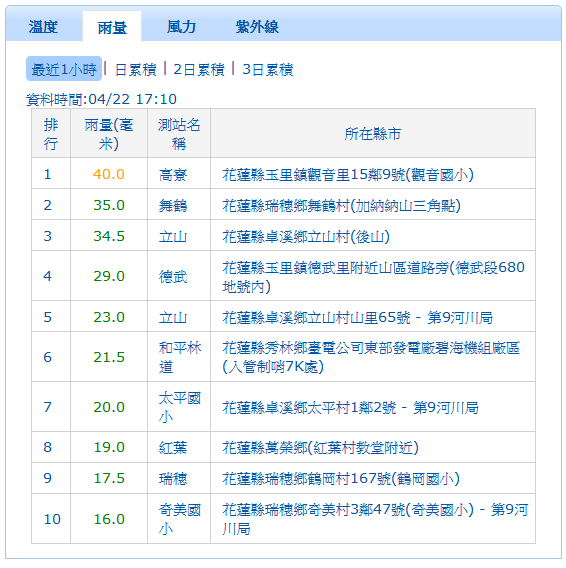Screen dimensions: 566x568
Task: Select station name 高寮
Action: (x=173, y=175)
